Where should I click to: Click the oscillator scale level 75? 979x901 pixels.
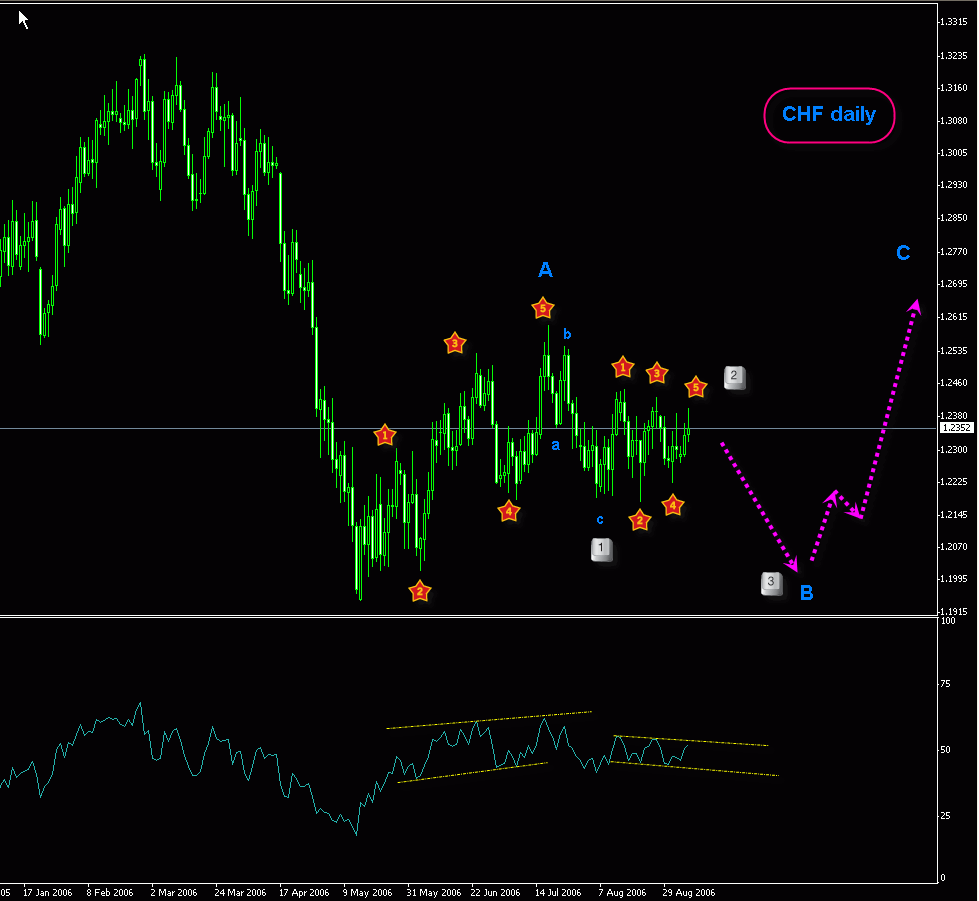pos(946,684)
